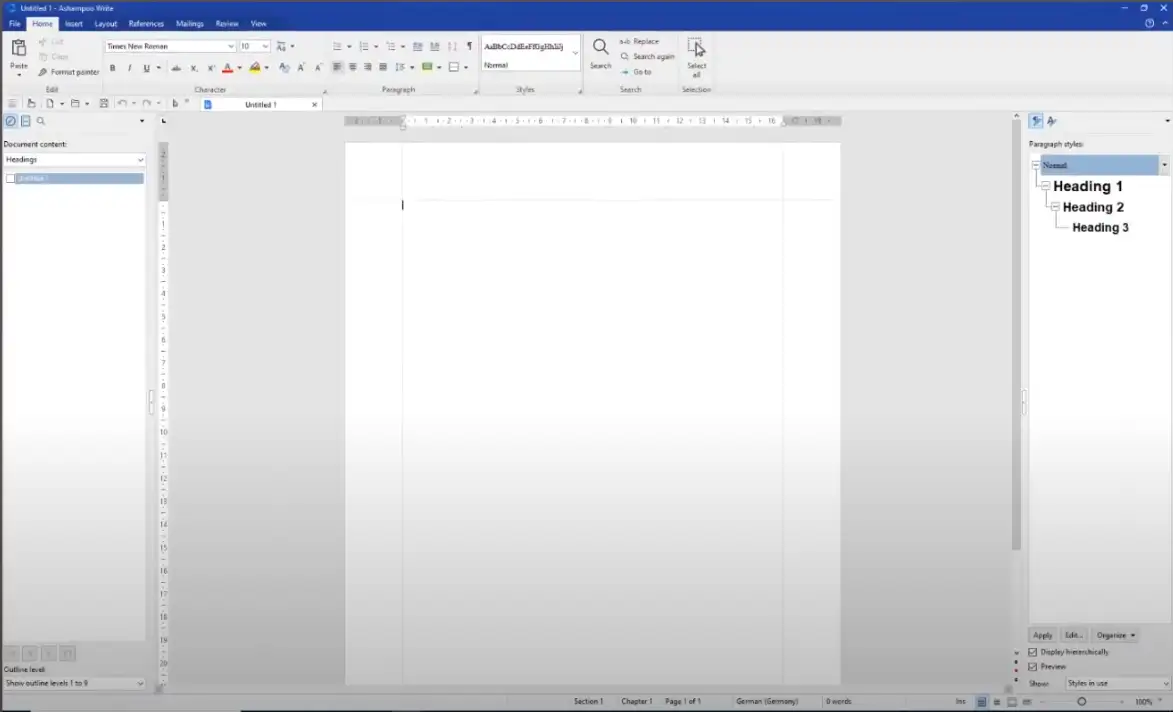Show formatting marks with pilcrow icon

[469, 46]
